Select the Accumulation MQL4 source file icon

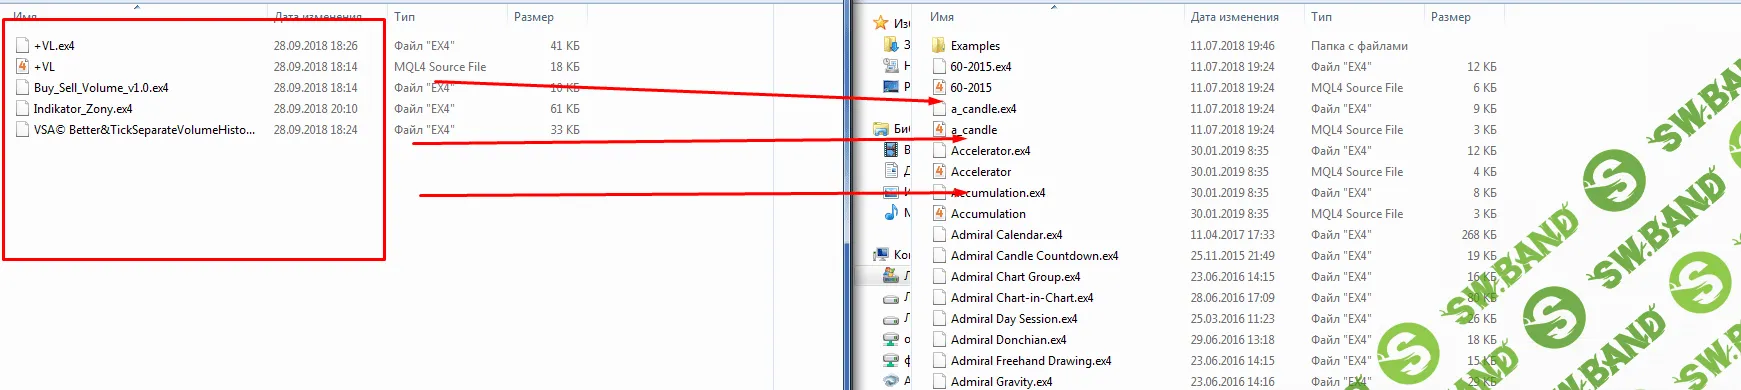click(x=938, y=213)
